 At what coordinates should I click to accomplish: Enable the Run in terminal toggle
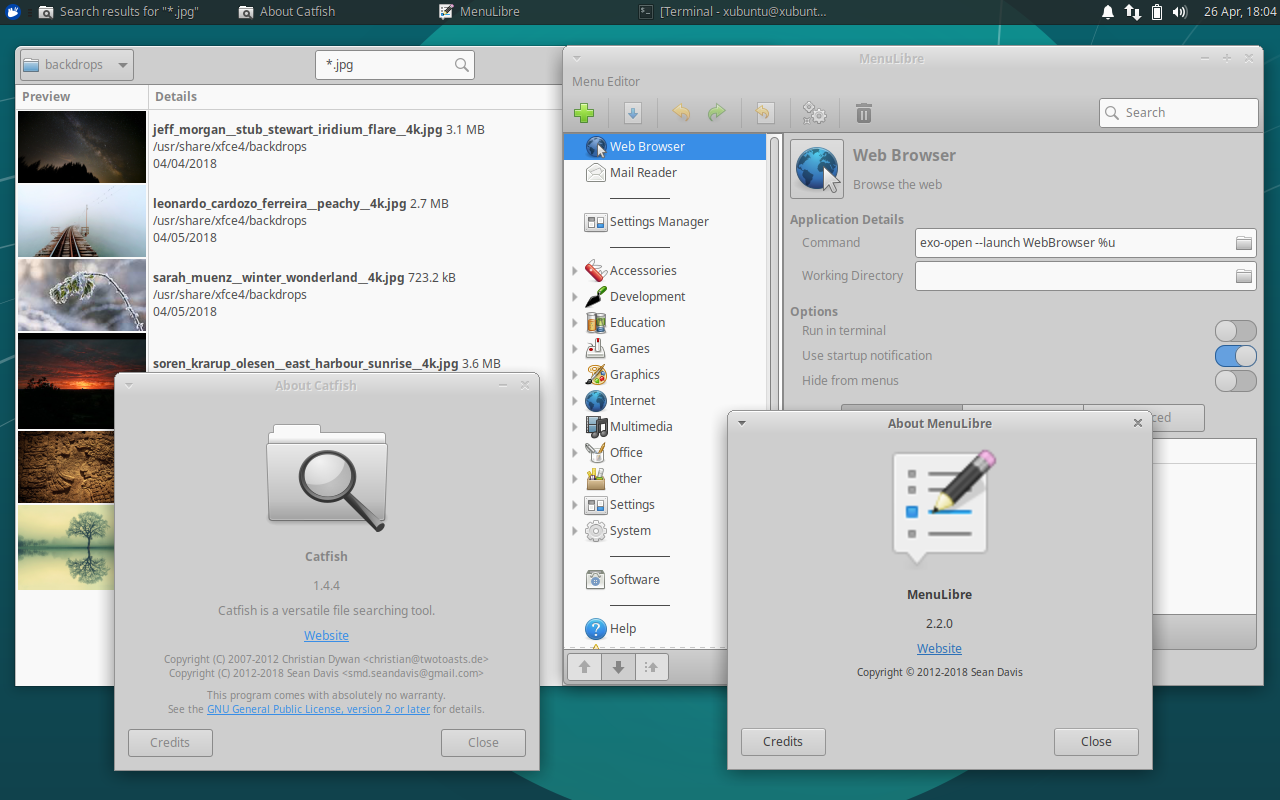[x=1235, y=330]
